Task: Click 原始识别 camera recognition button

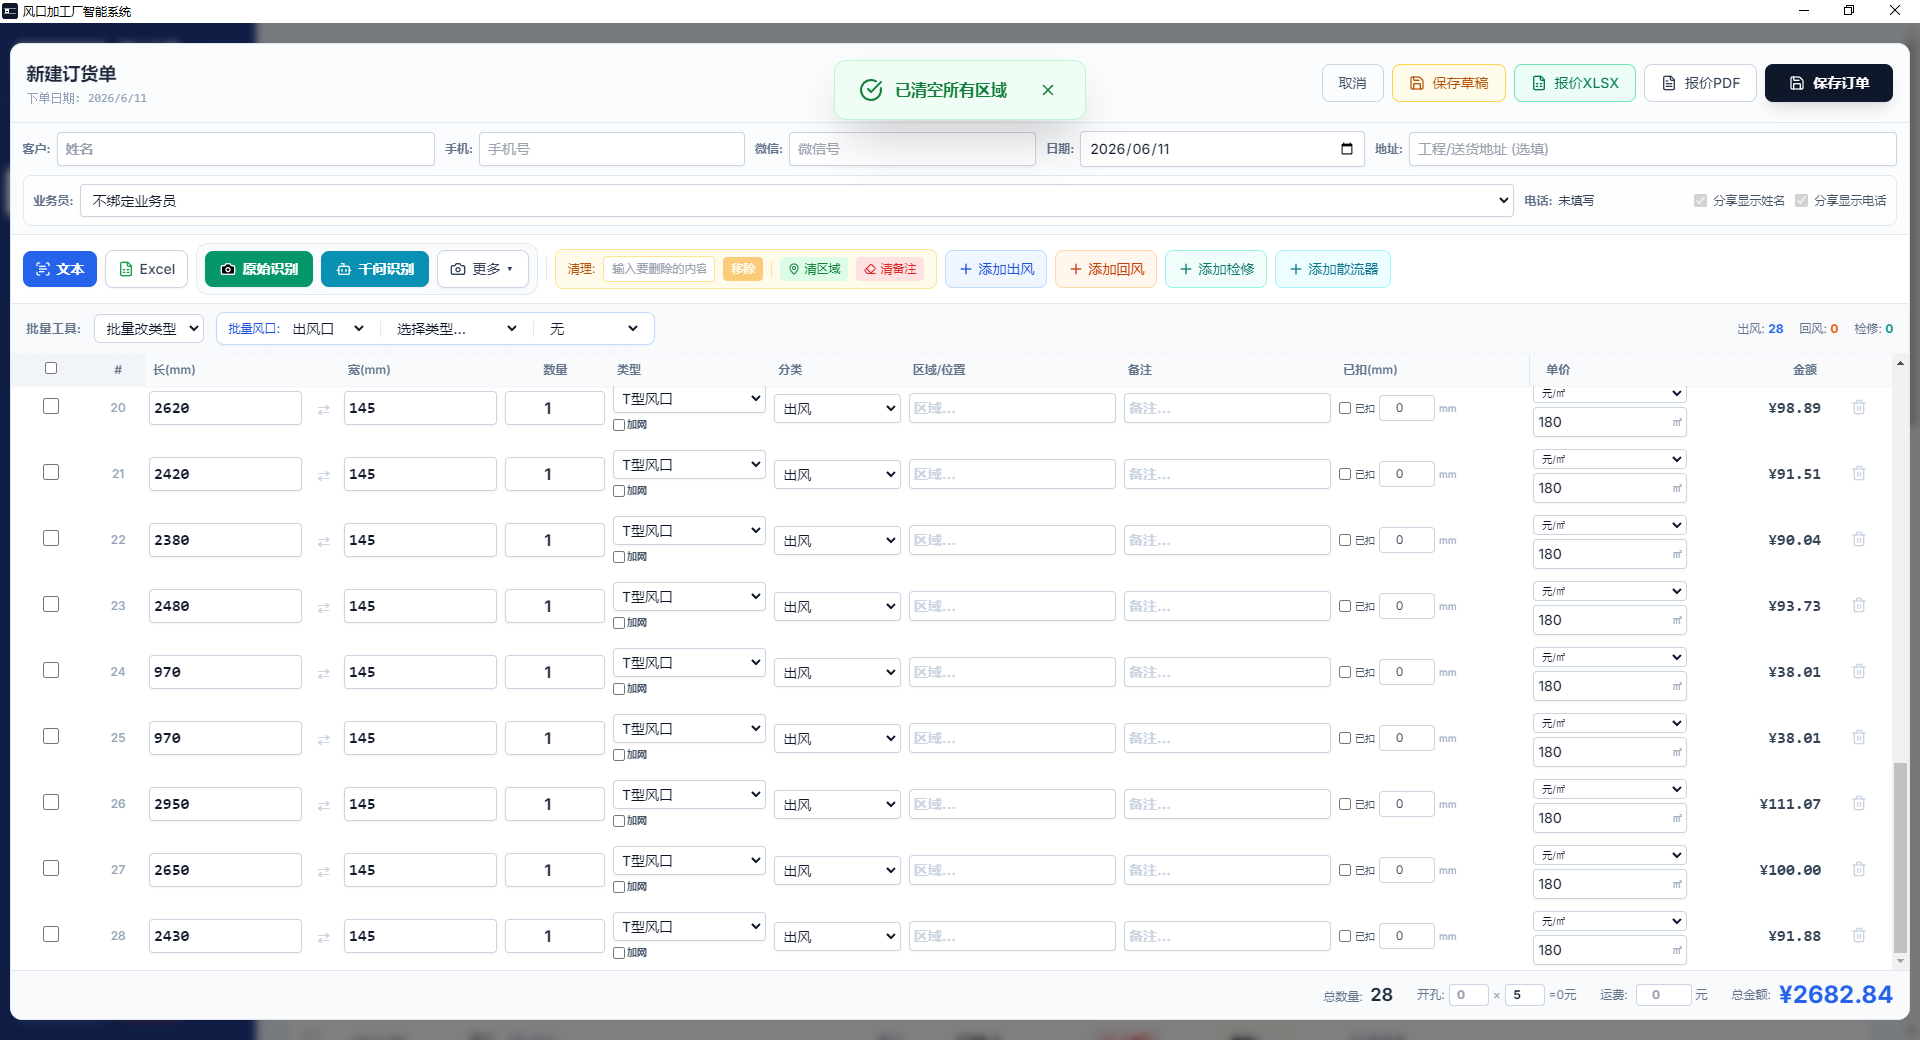Action: [x=259, y=269]
